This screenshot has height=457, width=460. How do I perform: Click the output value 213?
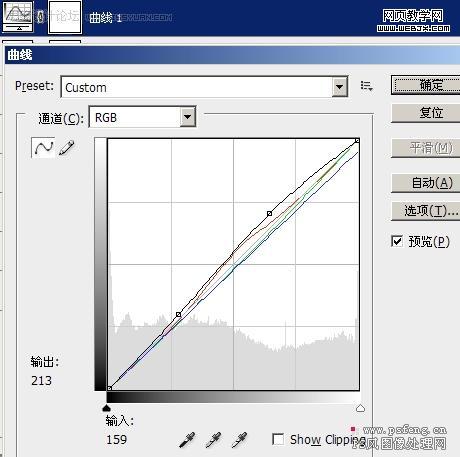[x=41, y=381]
